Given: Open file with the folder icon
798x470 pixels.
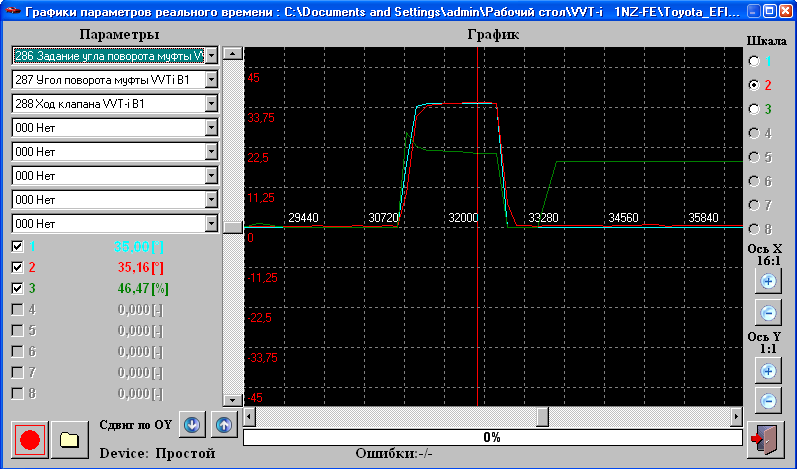Looking at the screenshot, I should 69,439.
